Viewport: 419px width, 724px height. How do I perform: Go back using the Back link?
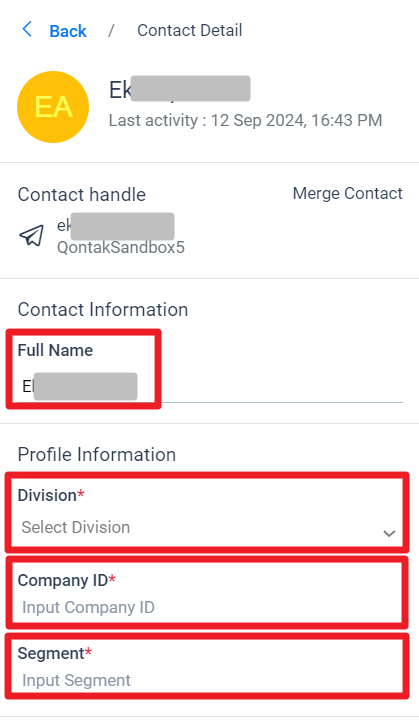[x=68, y=31]
